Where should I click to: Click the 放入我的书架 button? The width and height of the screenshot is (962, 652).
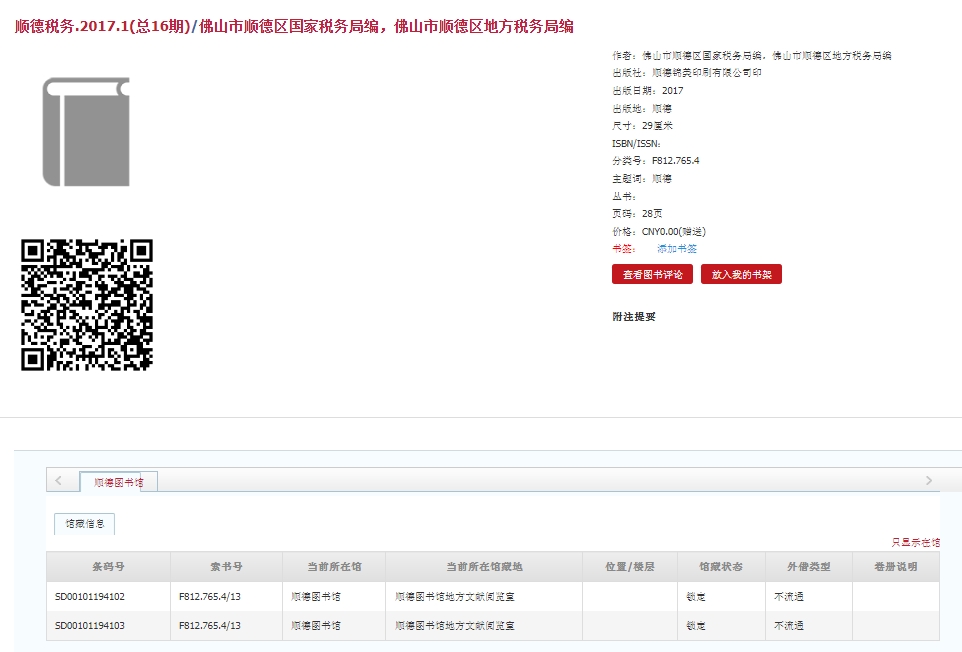741,274
